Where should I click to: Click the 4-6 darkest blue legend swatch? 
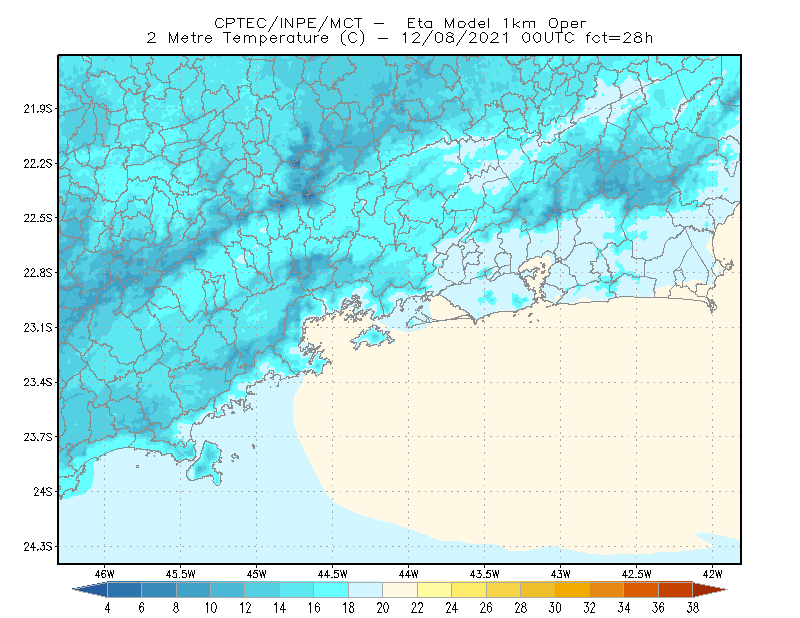[x=124, y=590]
